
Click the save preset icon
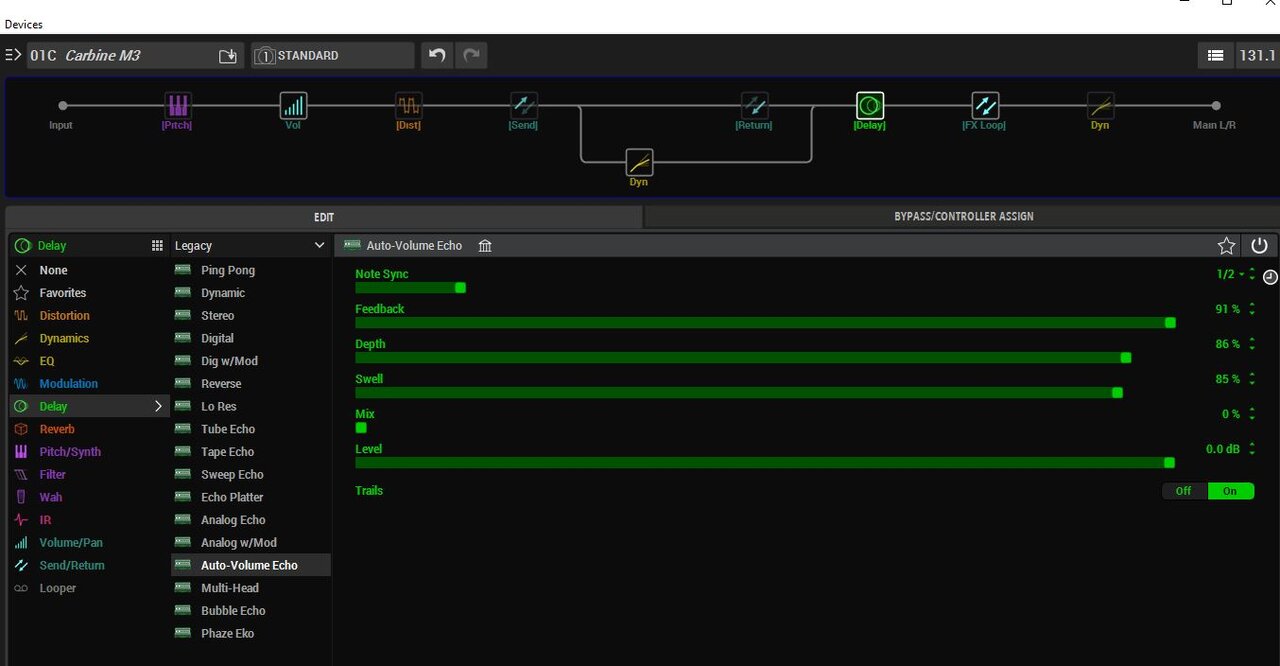click(228, 56)
